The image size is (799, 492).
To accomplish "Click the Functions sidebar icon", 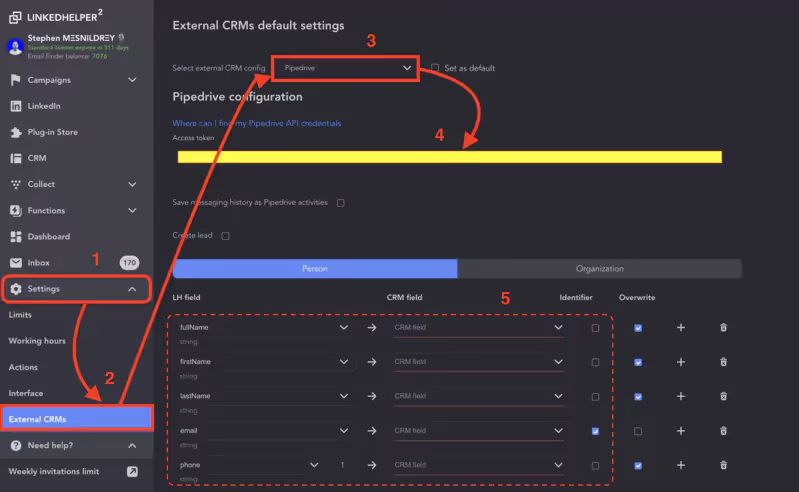I will (16, 210).
